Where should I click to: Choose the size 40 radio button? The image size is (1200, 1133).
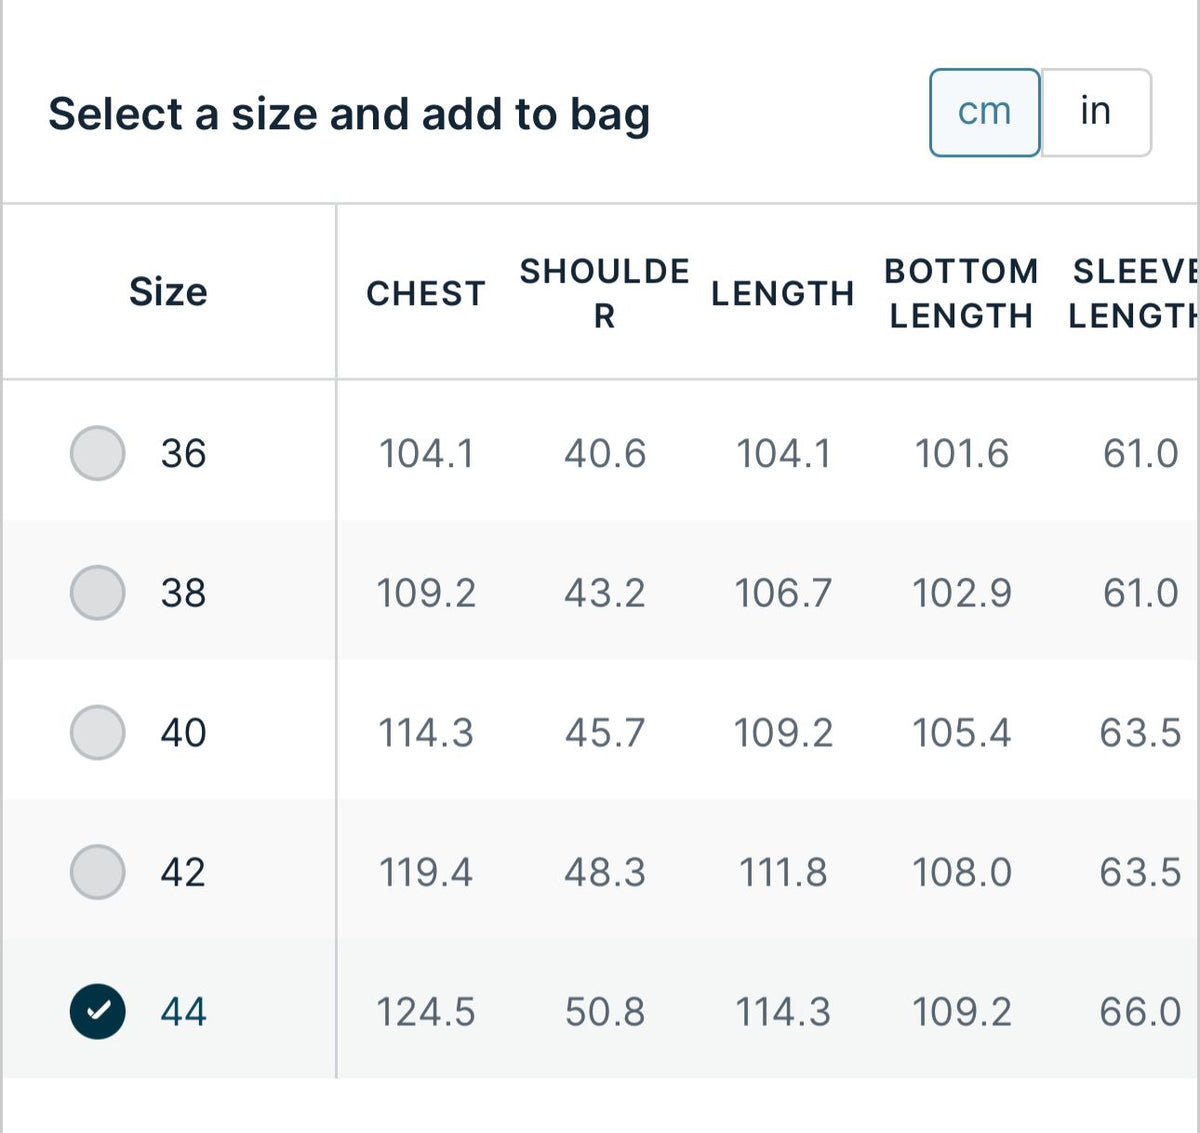click(98, 732)
